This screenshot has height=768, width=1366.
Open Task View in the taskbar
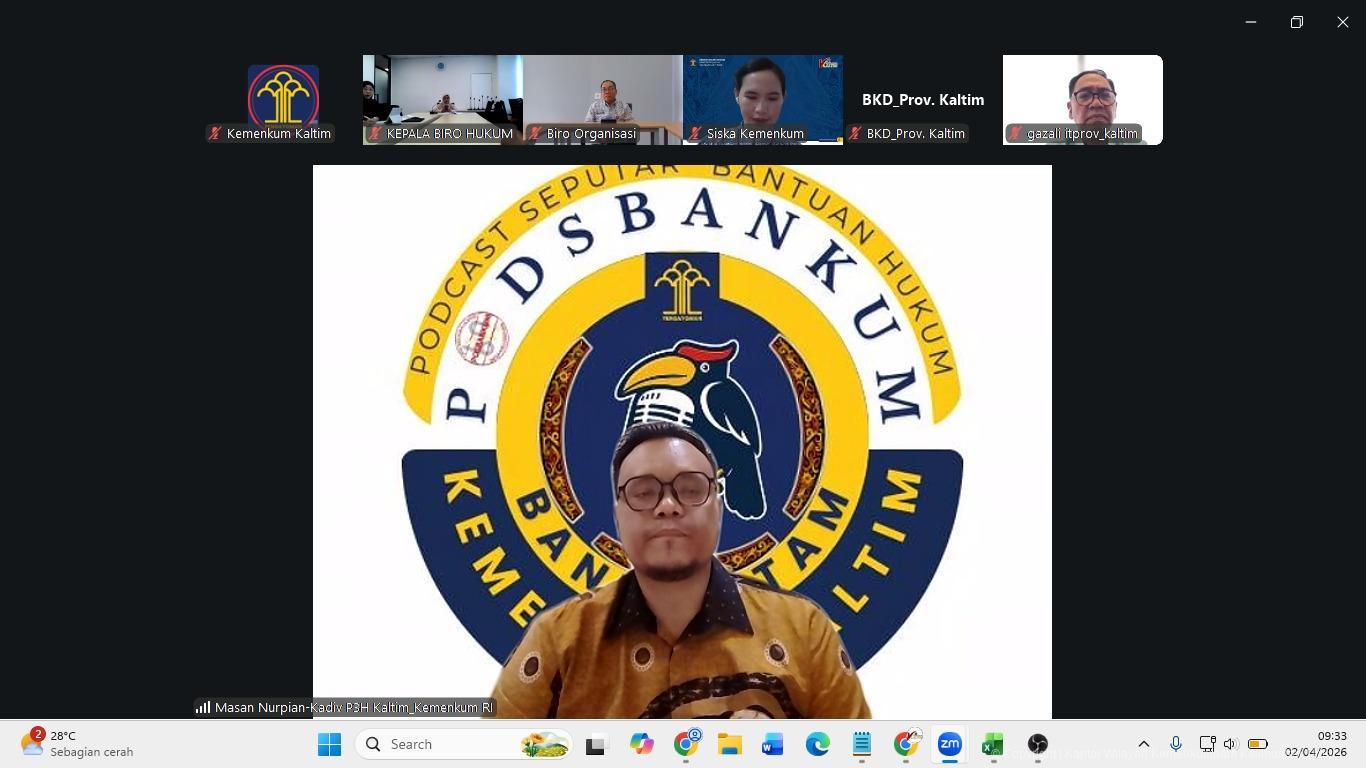click(x=596, y=744)
